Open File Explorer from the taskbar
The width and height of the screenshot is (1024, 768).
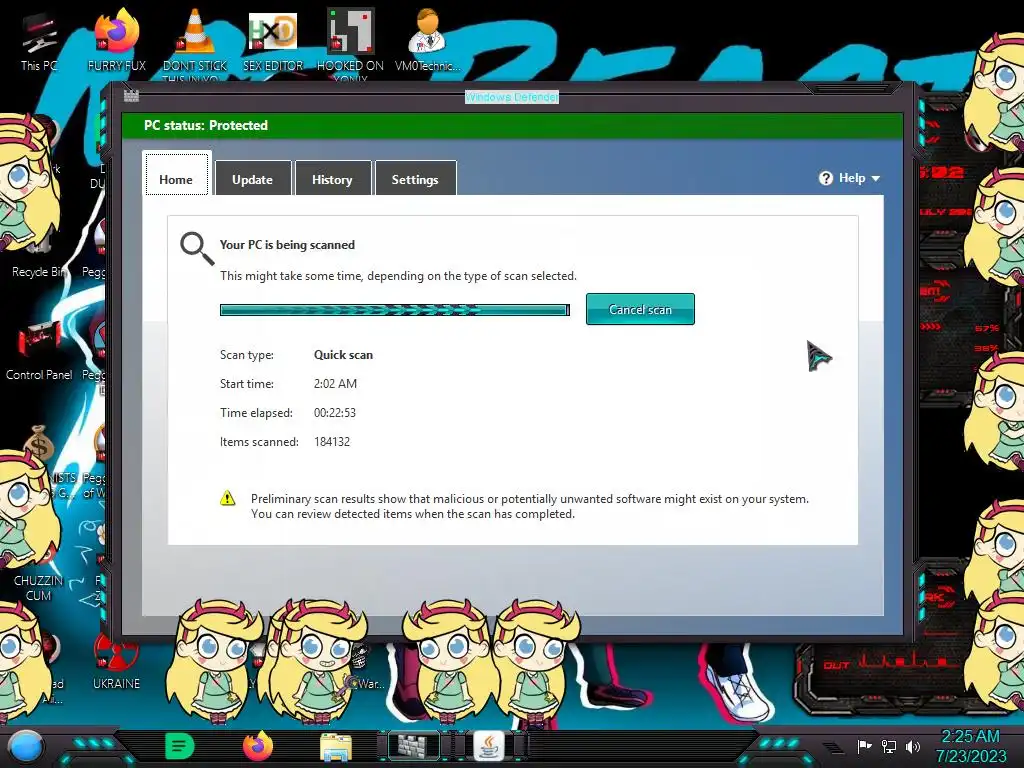coord(336,746)
